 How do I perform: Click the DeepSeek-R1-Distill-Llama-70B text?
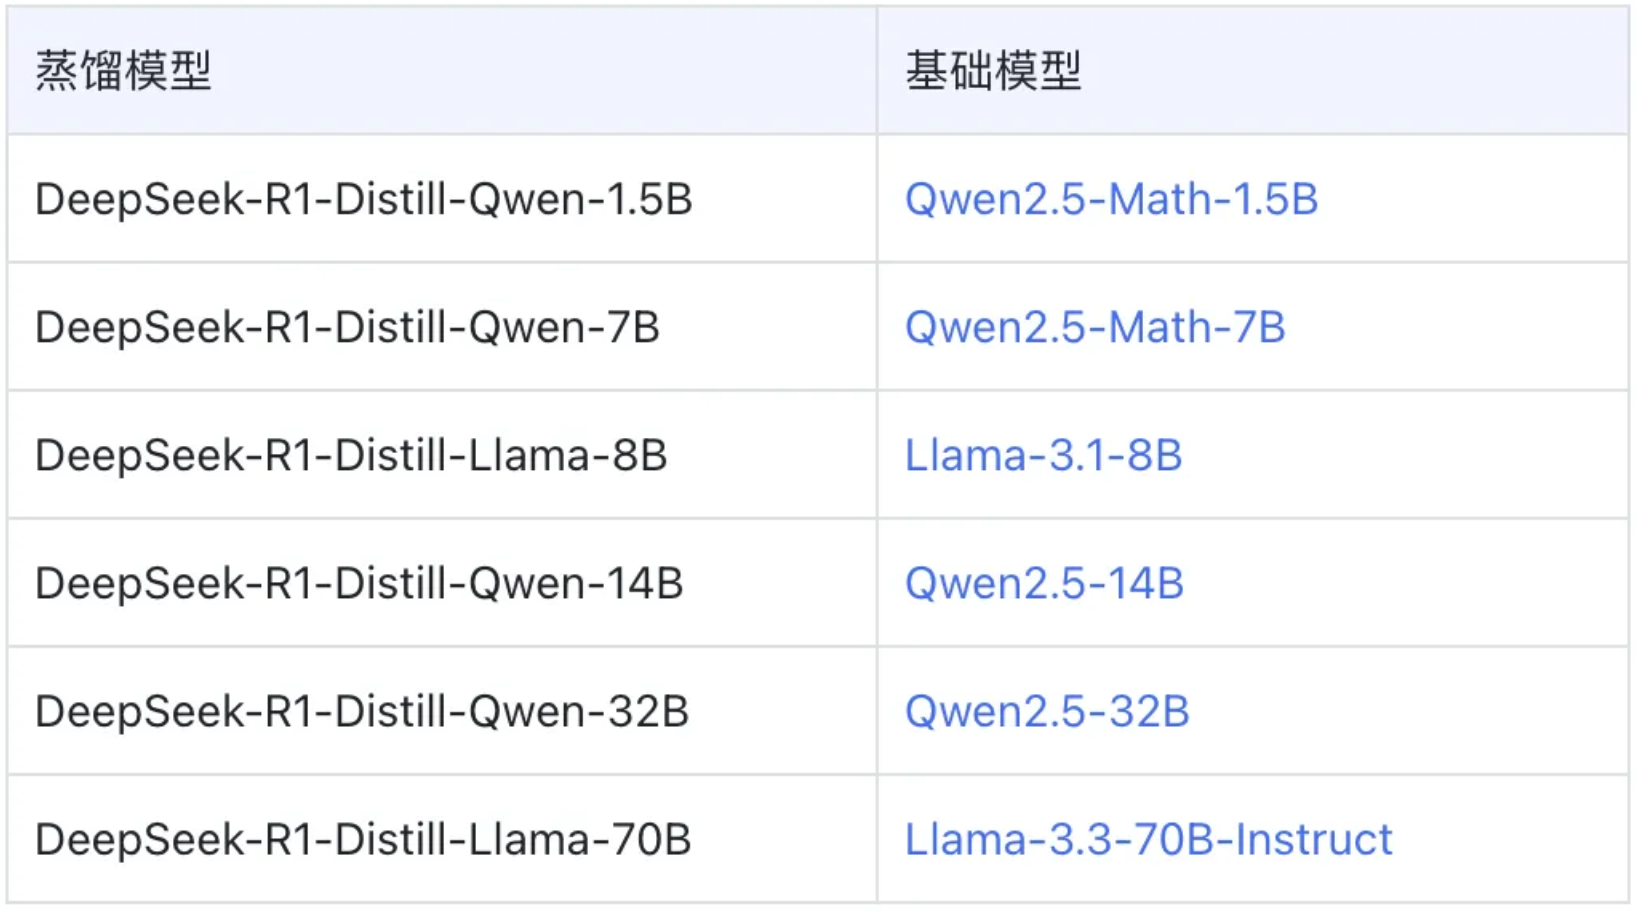[362, 839]
